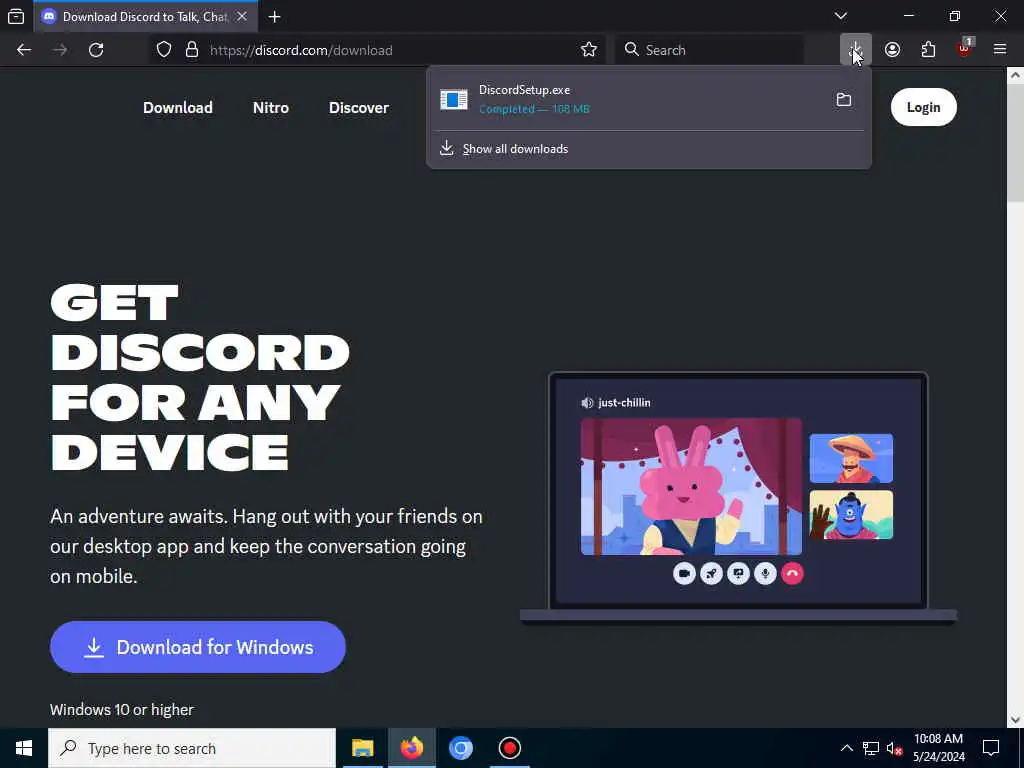Viewport: 1024px width, 768px height.
Task: Click the Type here to search box
Action: pyautogui.click(x=192, y=748)
